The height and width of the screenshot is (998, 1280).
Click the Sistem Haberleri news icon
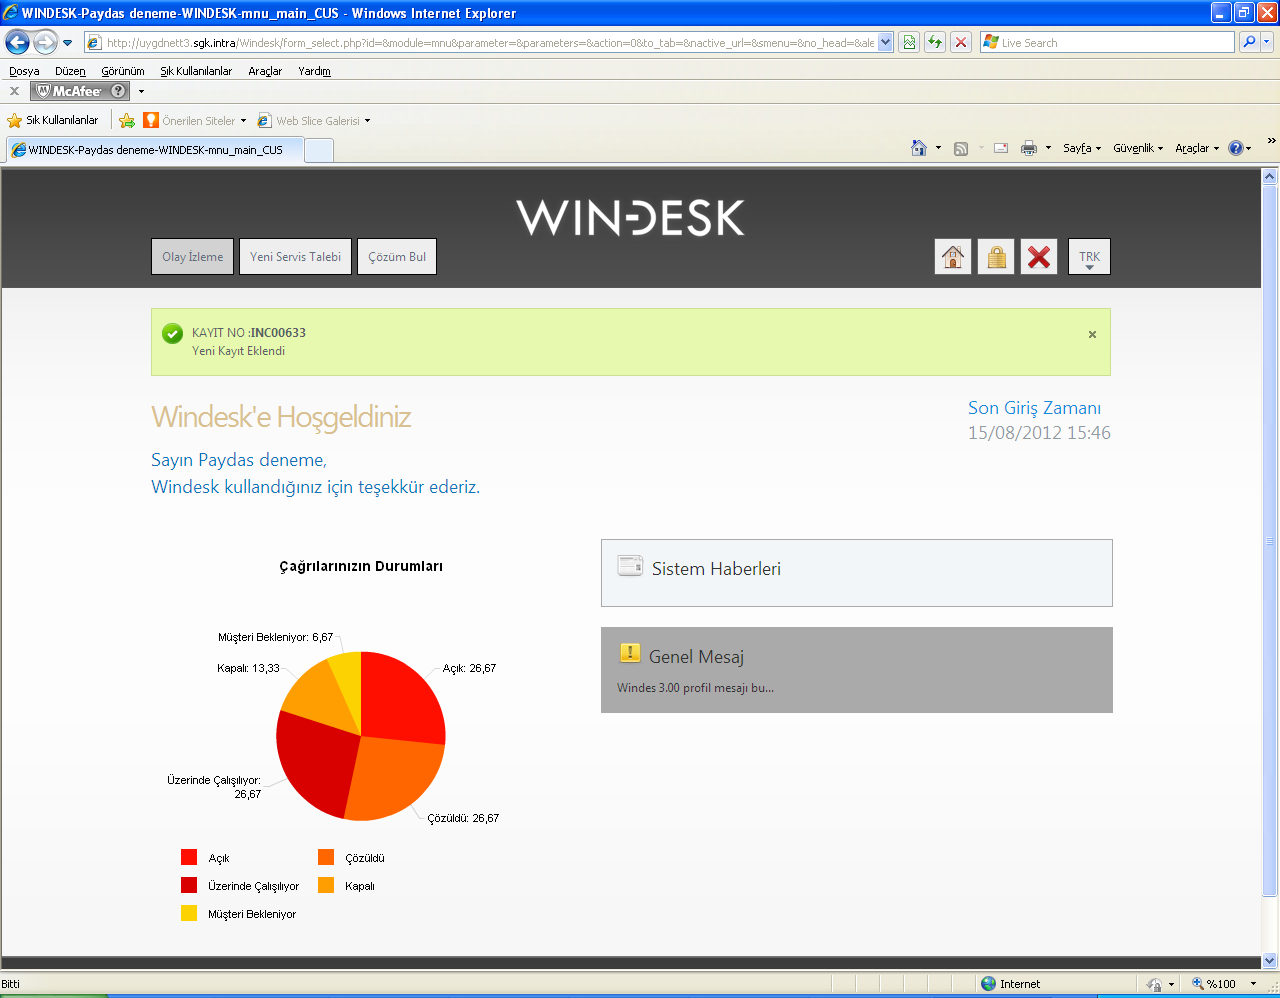(x=630, y=566)
